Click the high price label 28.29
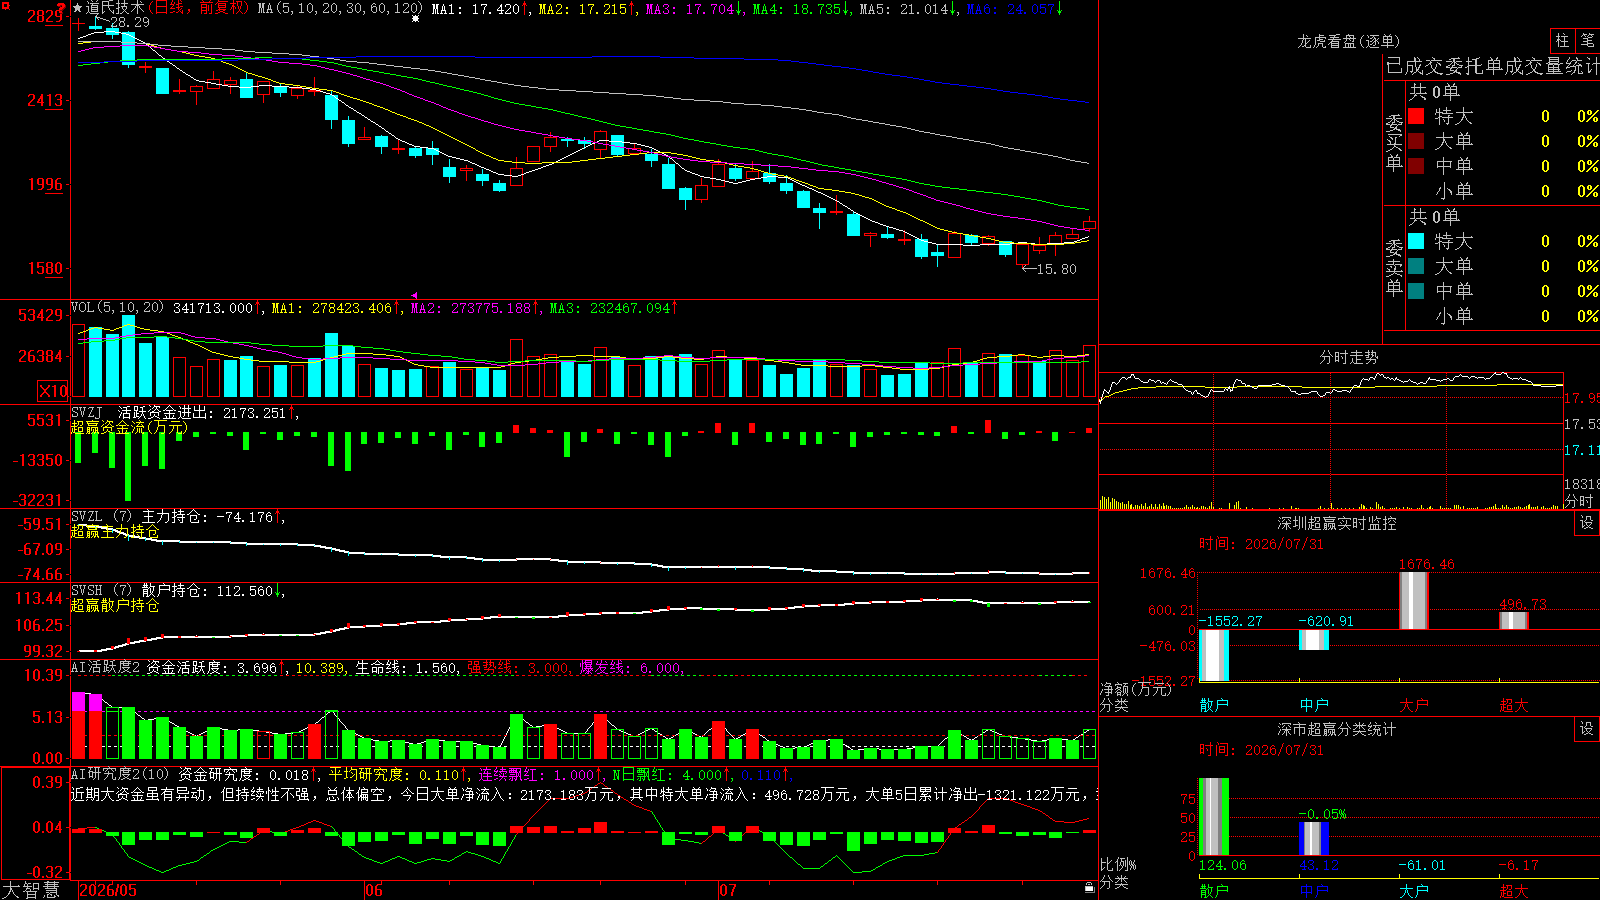1600x900 pixels. tap(129, 22)
